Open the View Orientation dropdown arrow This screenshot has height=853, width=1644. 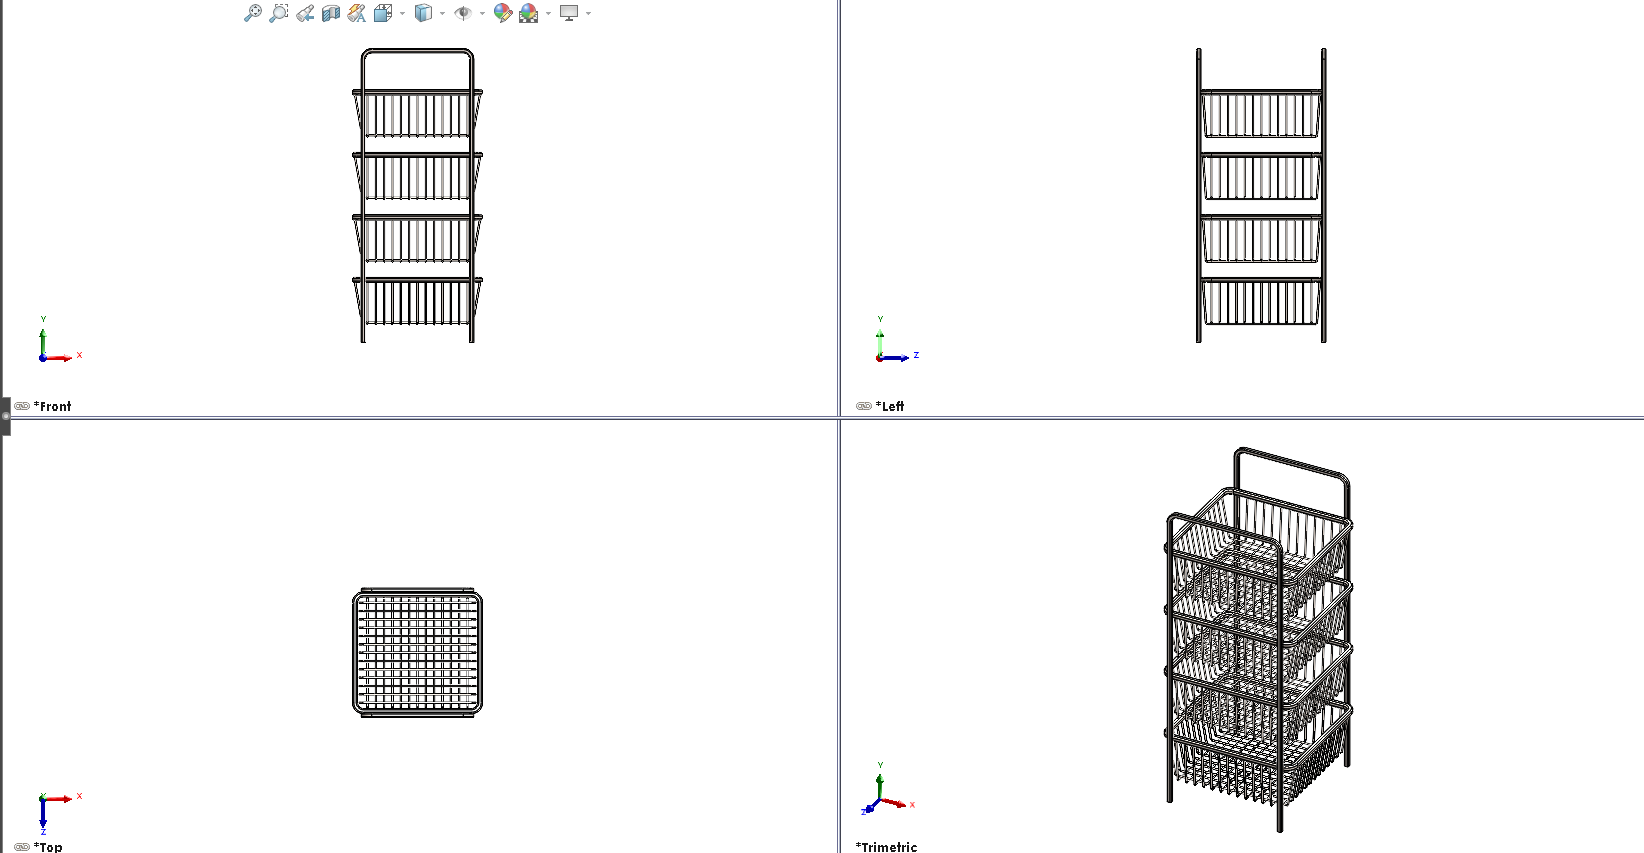pyautogui.click(x=402, y=13)
